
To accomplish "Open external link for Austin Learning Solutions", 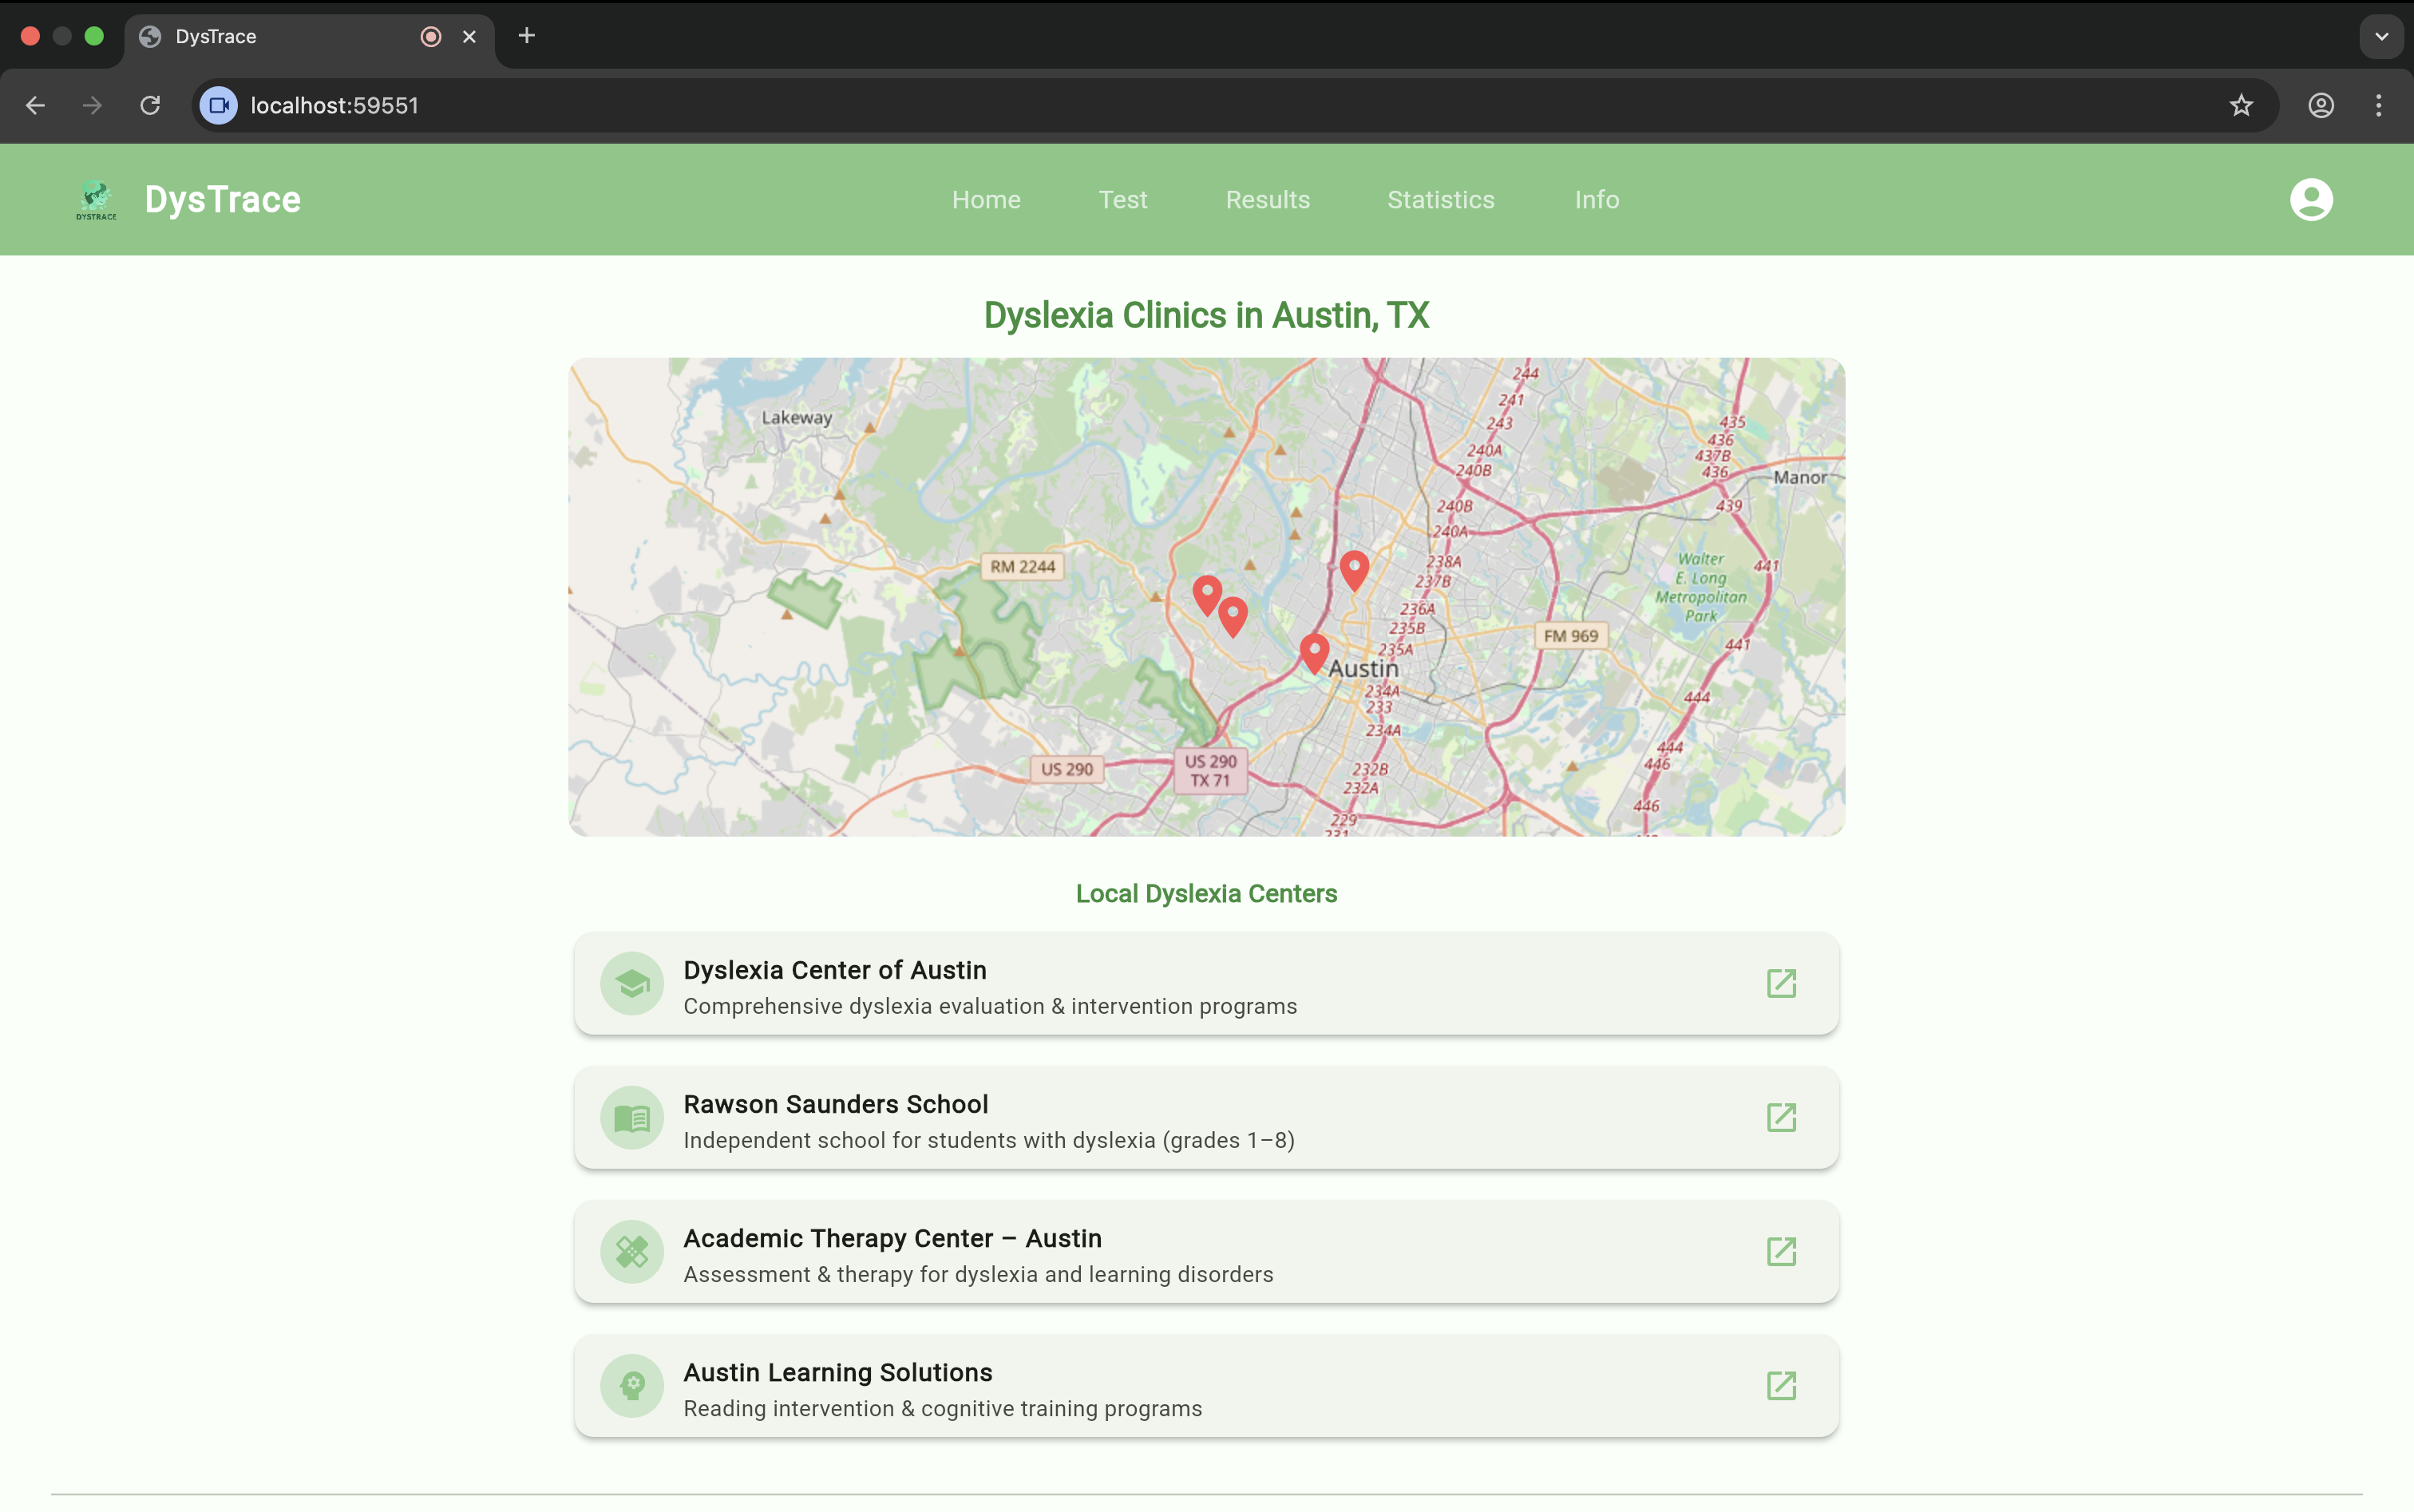I will [x=1781, y=1385].
